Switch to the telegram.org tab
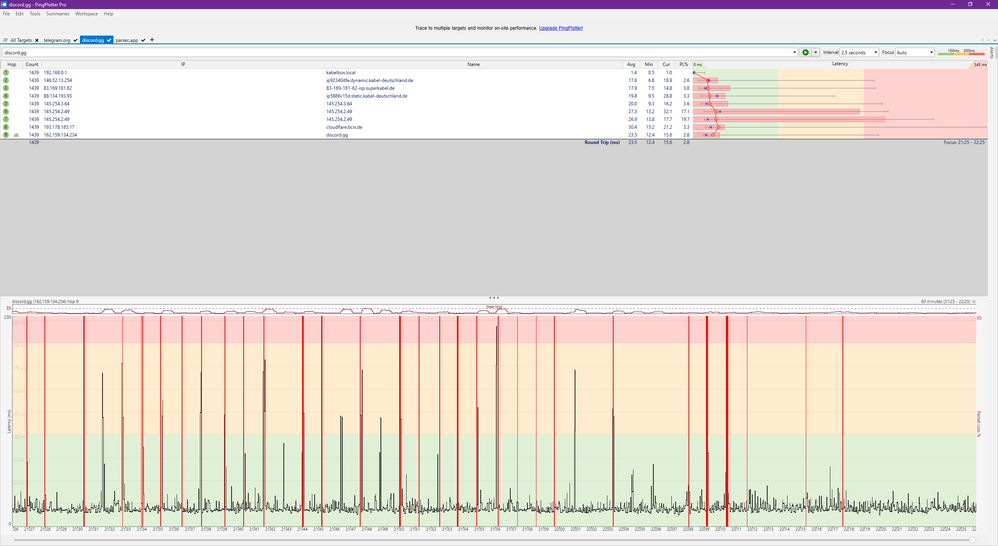998x546 pixels. click(x=55, y=40)
